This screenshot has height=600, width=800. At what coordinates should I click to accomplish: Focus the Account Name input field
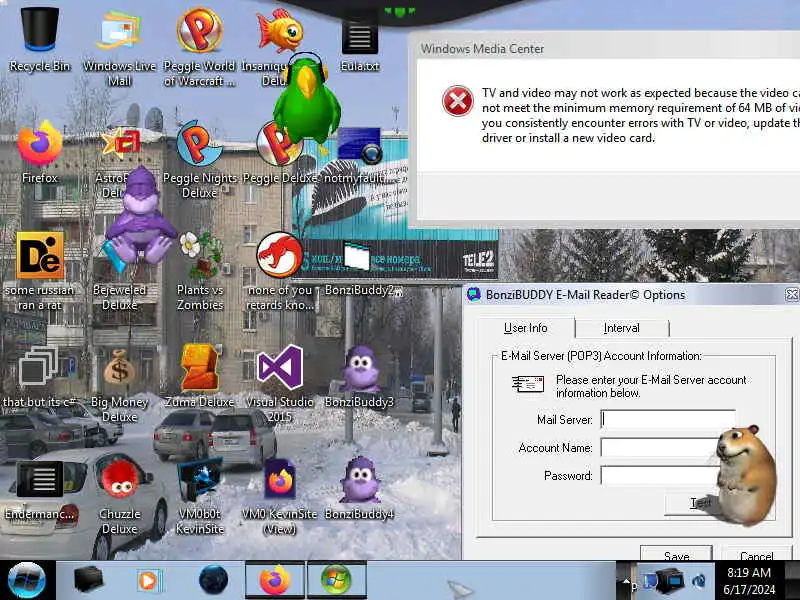(661, 447)
